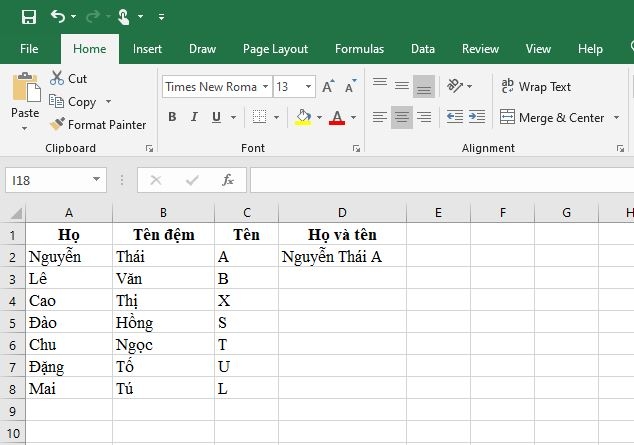Viewport: 634px width, 445px height.
Task: Click the Enter checkmark in formula bar
Action: click(192, 180)
